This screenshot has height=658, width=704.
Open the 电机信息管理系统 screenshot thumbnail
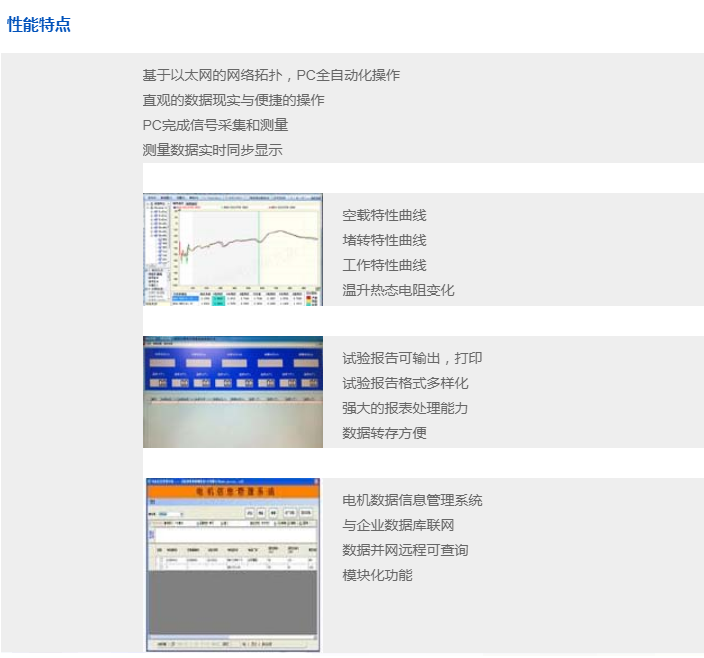(232, 565)
